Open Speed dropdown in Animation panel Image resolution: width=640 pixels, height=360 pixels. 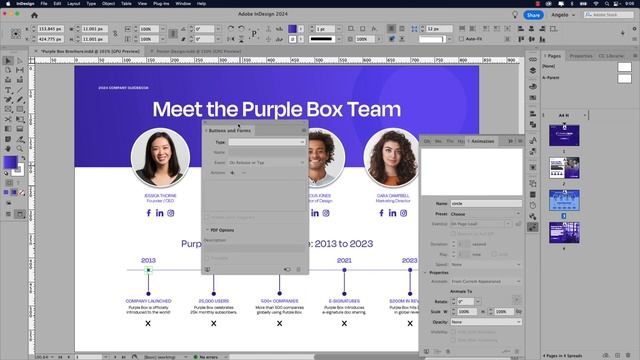click(x=485, y=264)
